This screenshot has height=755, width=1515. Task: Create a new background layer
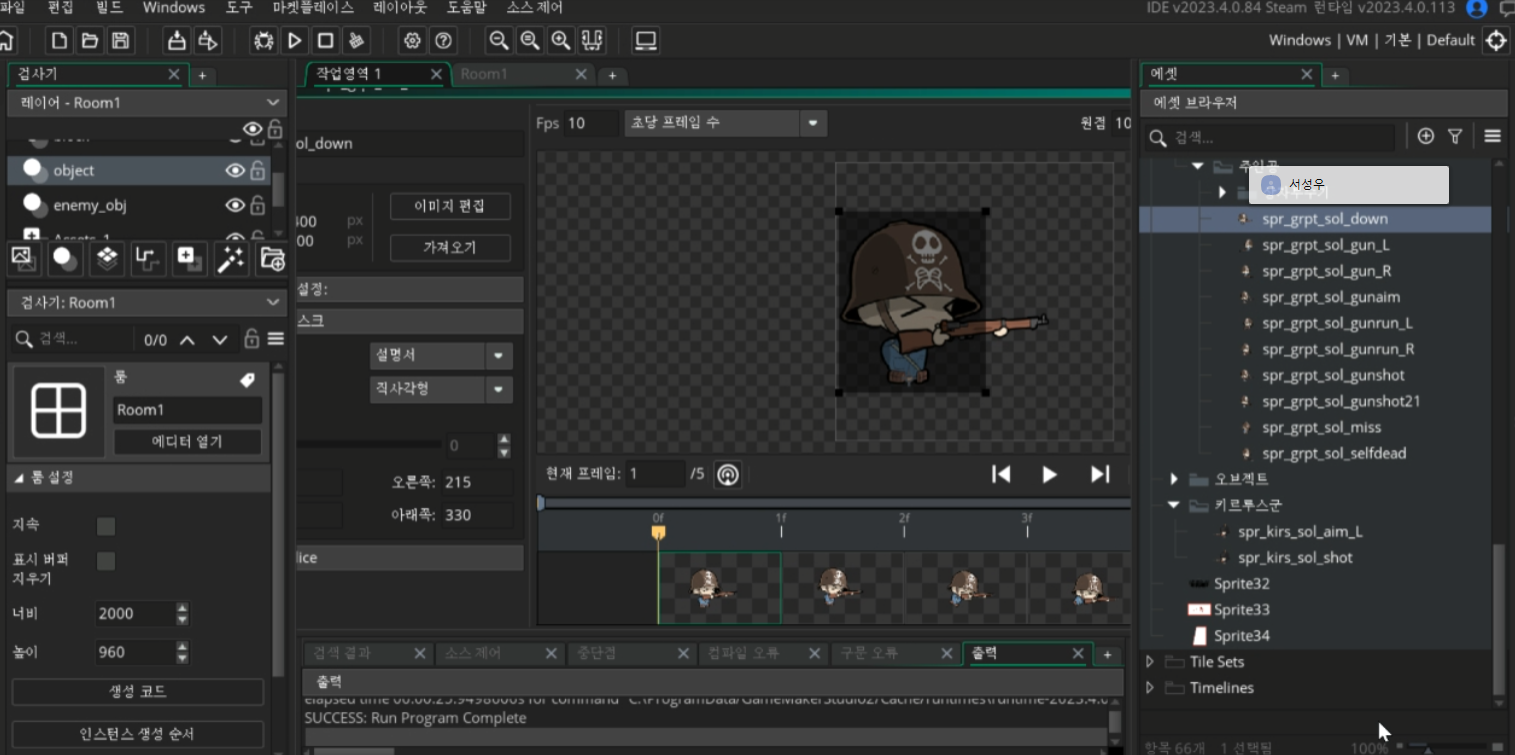[x=23, y=258]
